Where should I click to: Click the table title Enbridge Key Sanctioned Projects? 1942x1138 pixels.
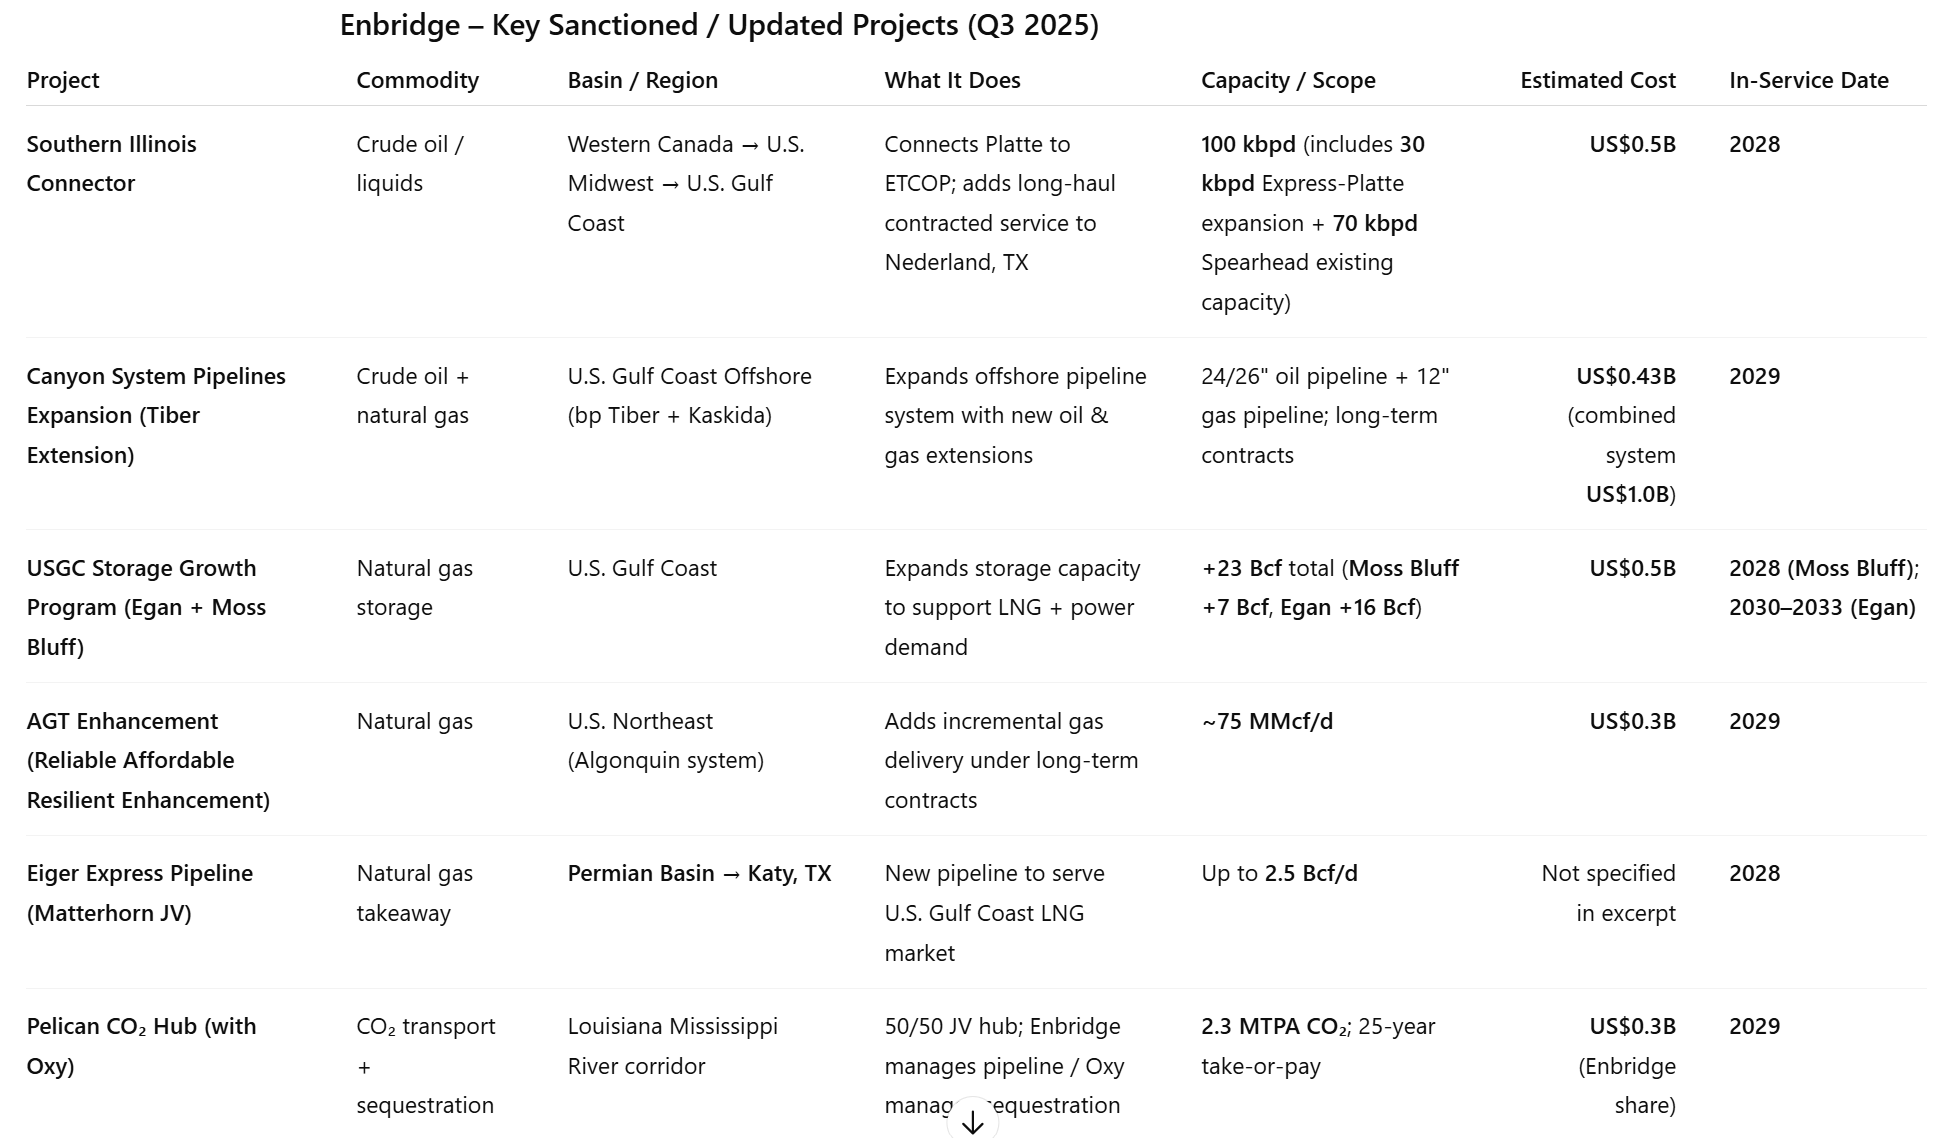(x=719, y=25)
